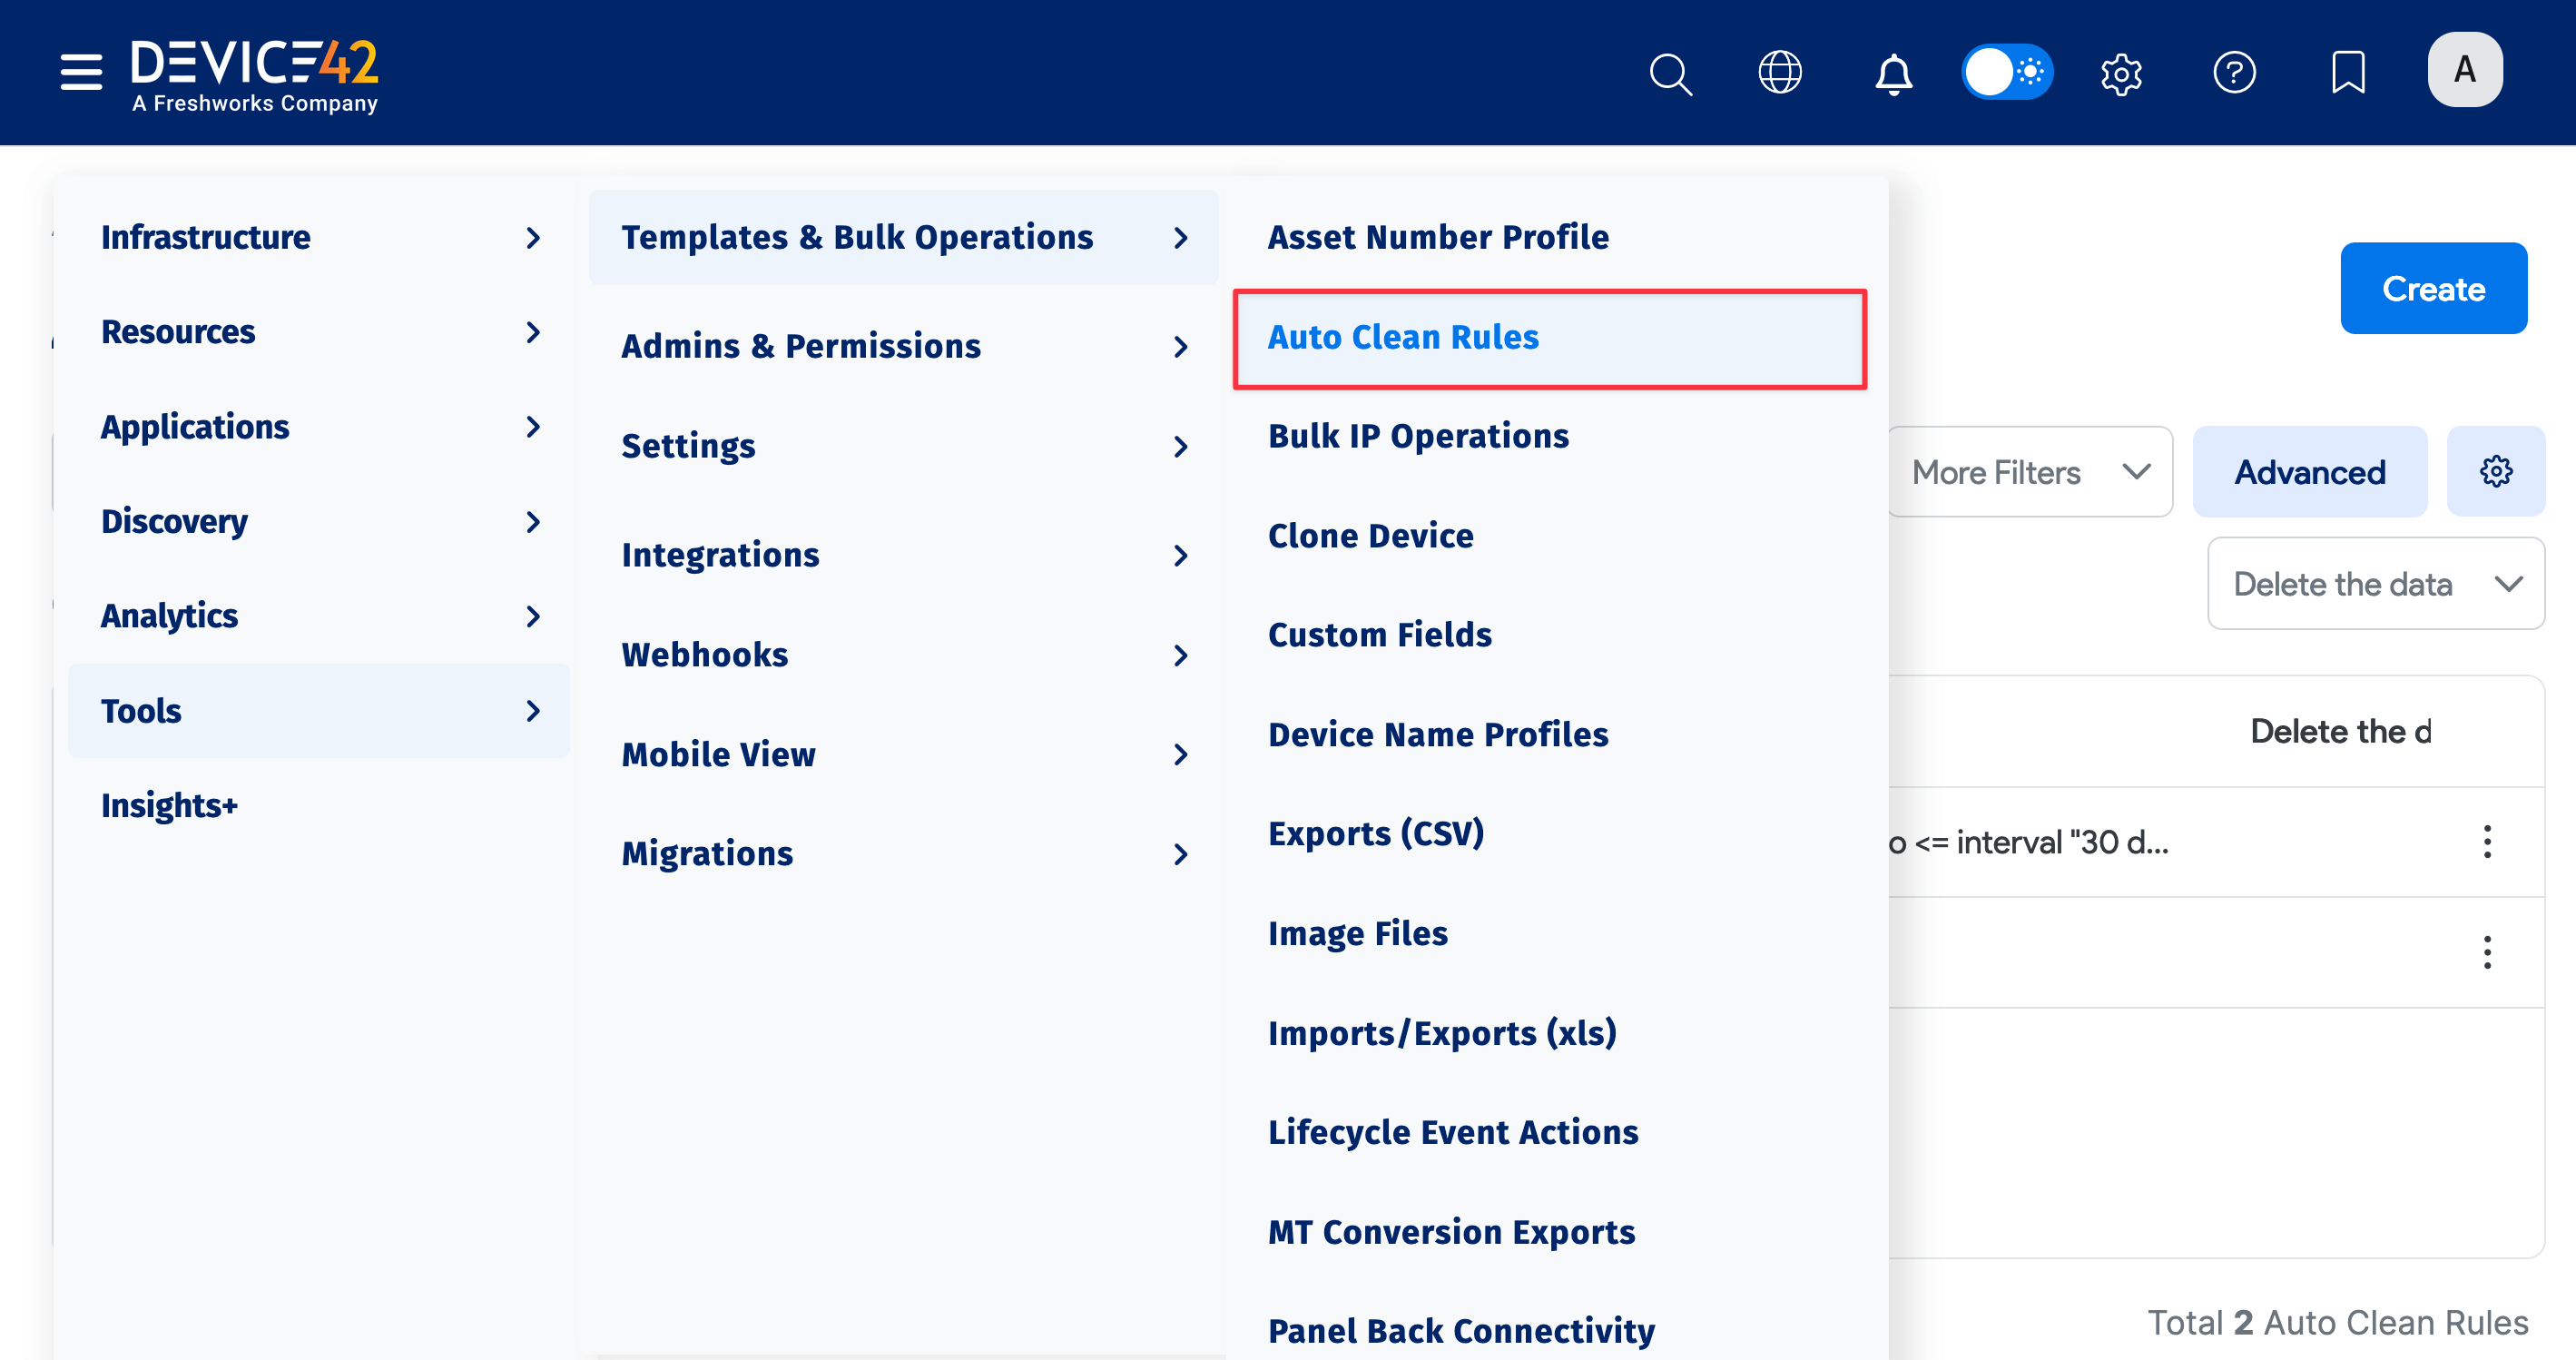Click the header settings gear icon
The height and width of the screenshot is (1360, 2576).
(2121, 73)
